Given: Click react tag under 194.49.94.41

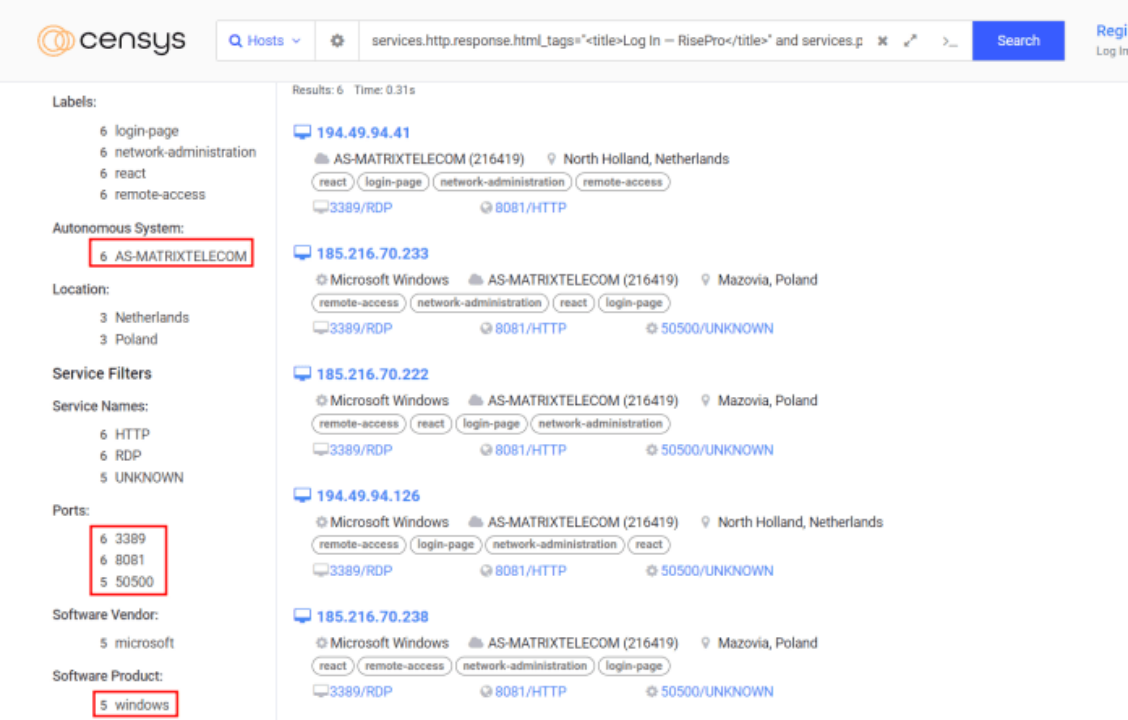Looking at the screenshot, I should tap(332, 183).
